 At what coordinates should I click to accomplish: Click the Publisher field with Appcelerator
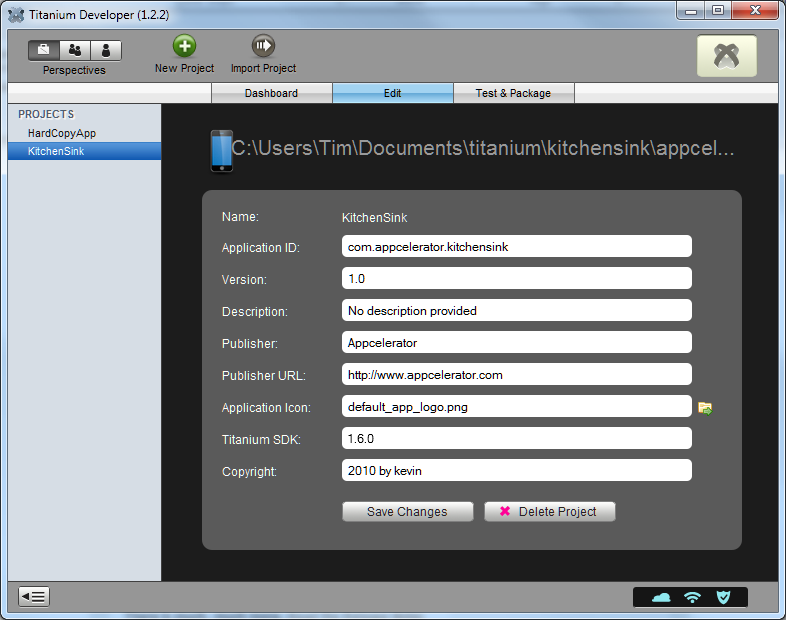tap(517, 342)
